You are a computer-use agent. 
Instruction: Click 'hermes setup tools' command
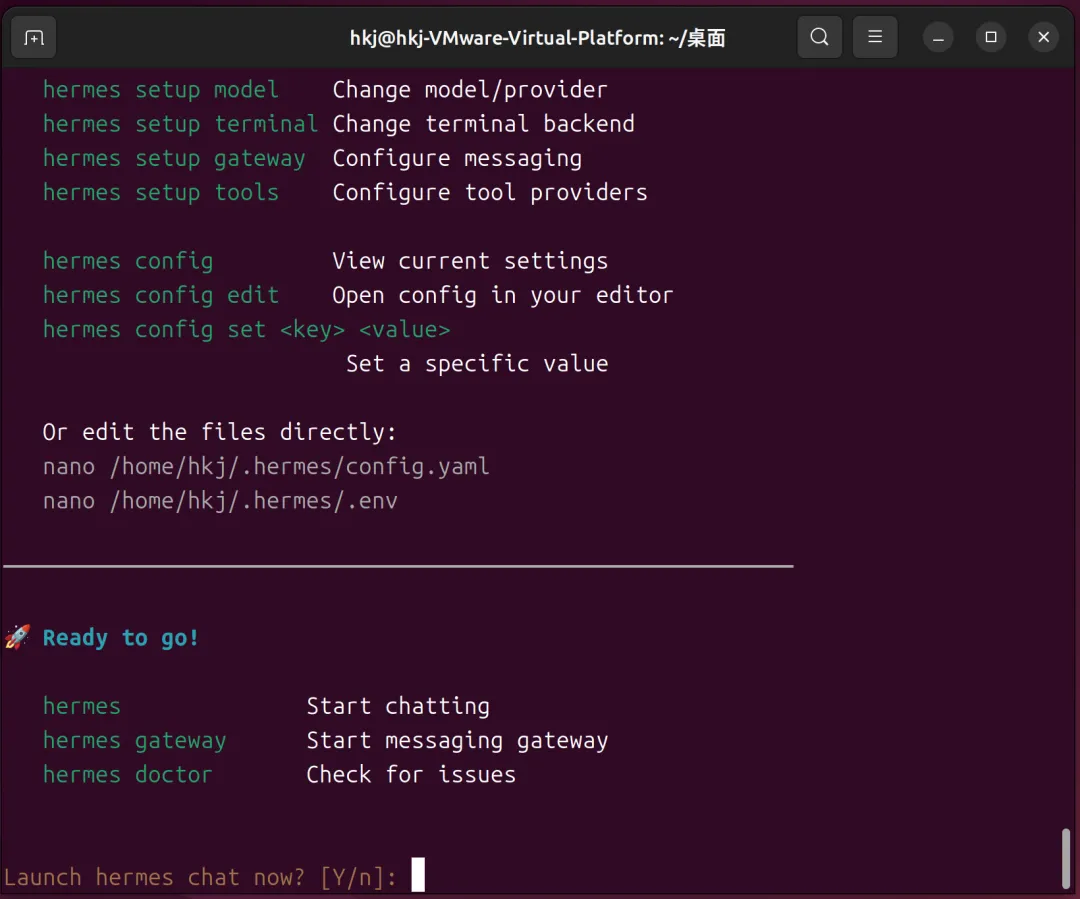(x=160, y=192)
